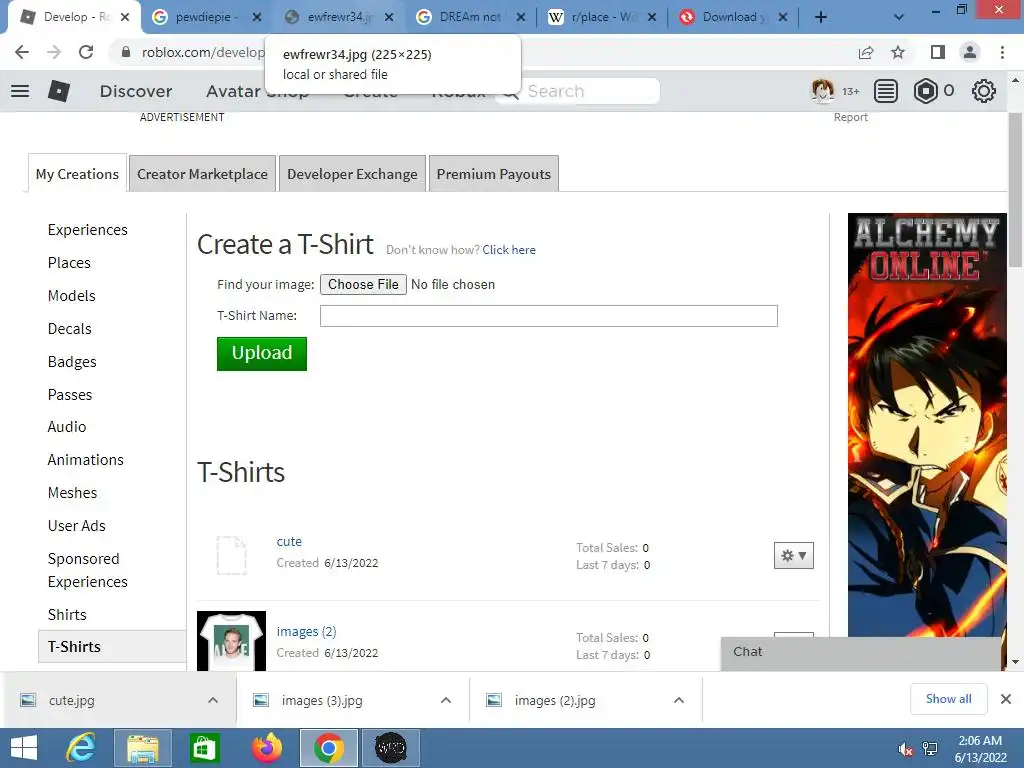Select Audio in the sidebar
The width and height of the screenshot is (1024, 768).
tap(67, 426)
